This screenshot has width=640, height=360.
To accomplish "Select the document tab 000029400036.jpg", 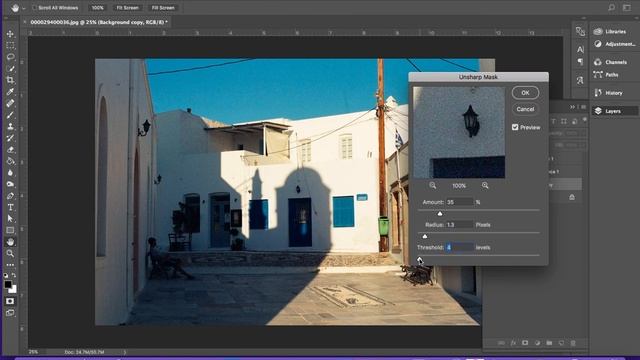I will [99, 22].
